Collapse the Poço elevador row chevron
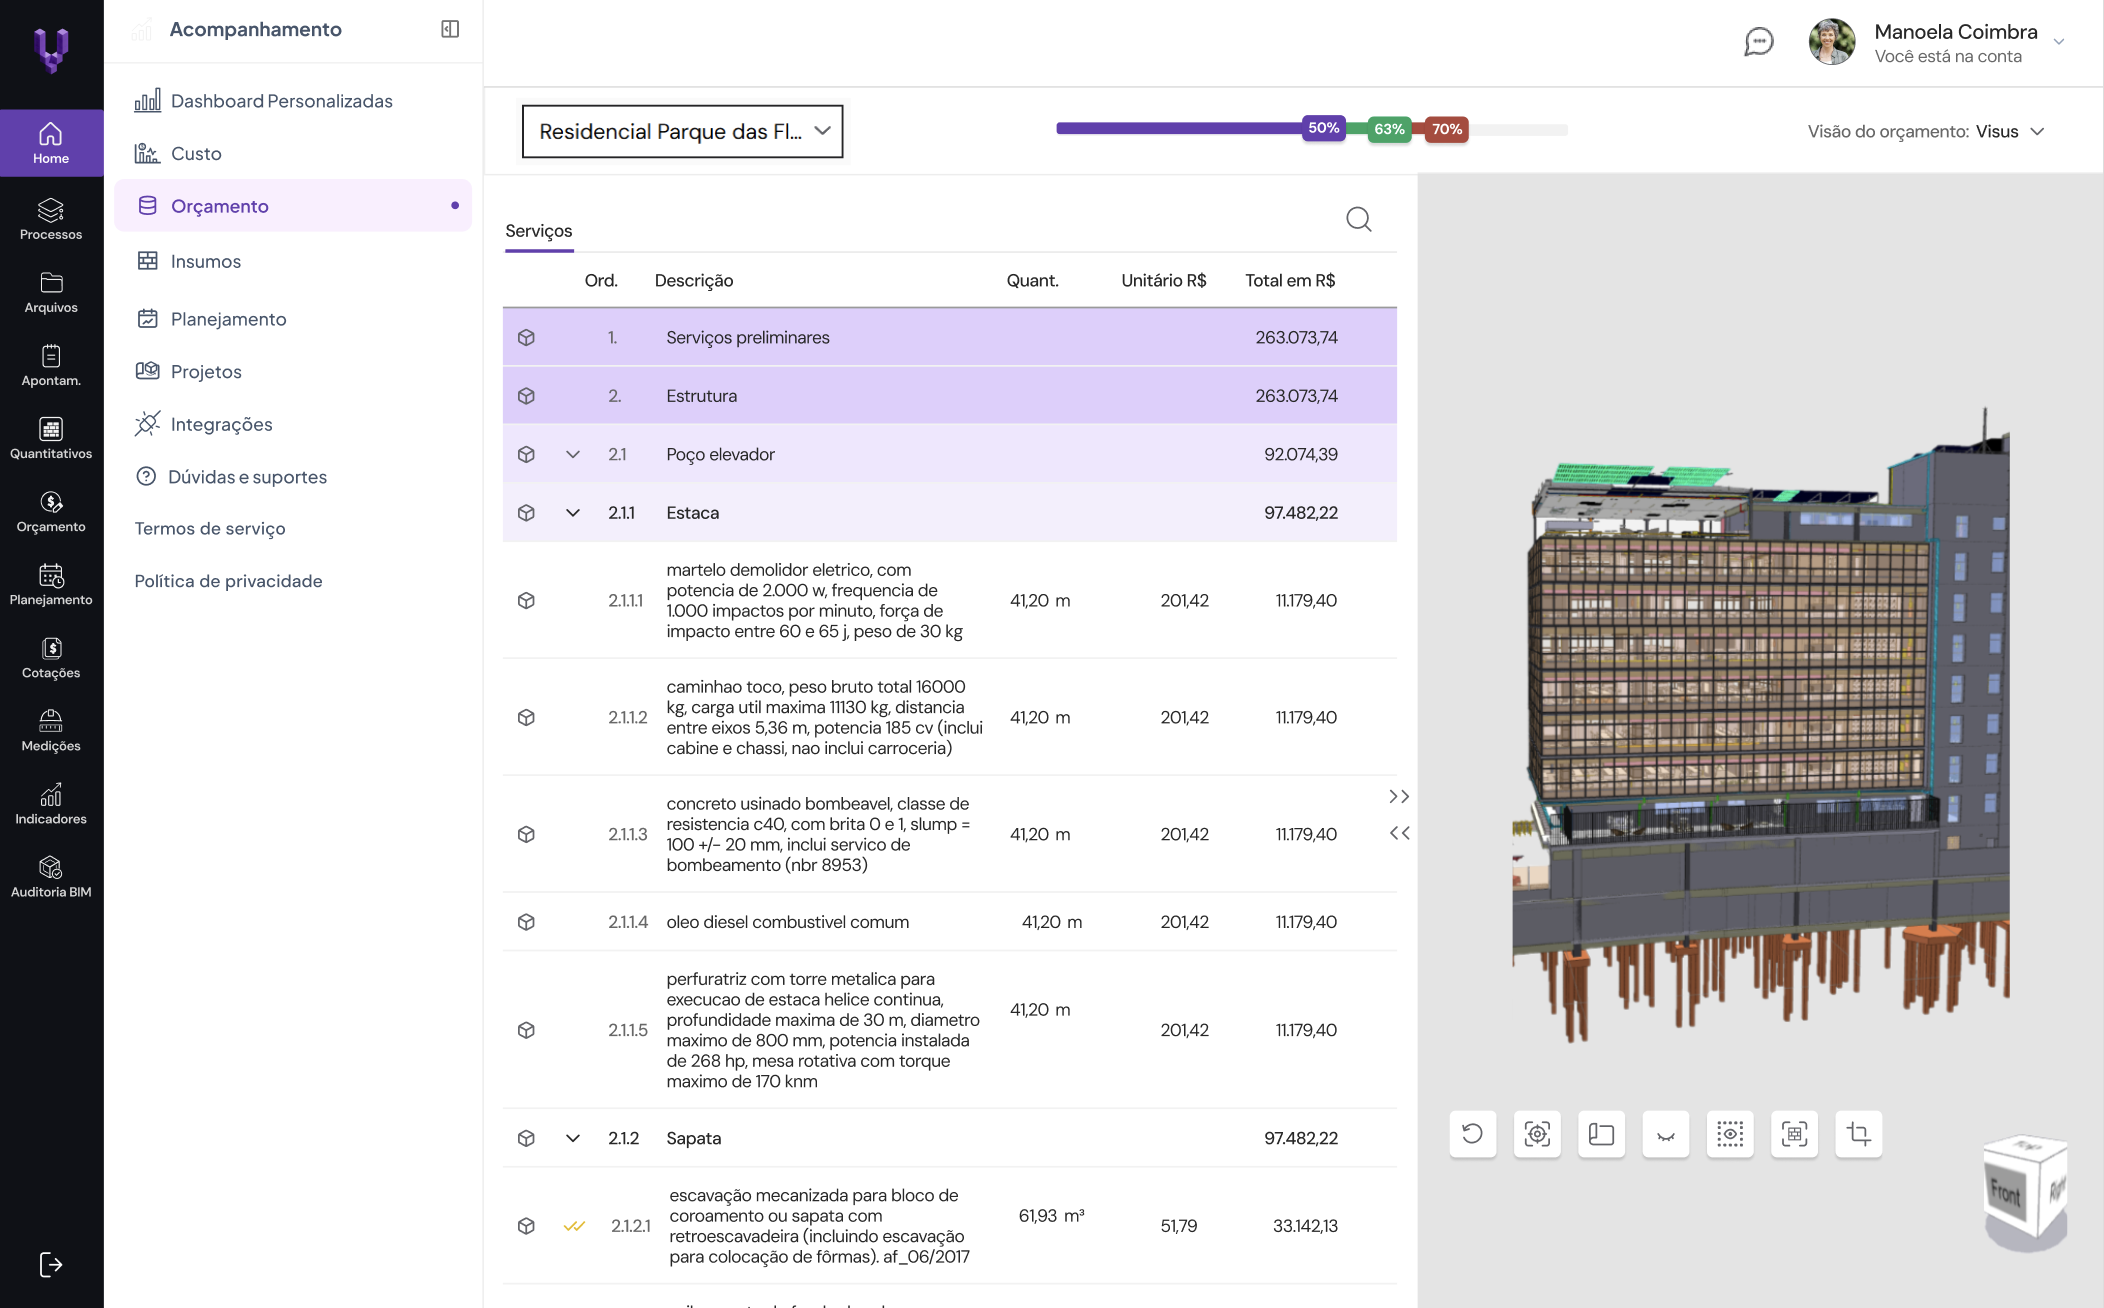The height and width of the screenshot is (1308, 2104). (573, 454)
